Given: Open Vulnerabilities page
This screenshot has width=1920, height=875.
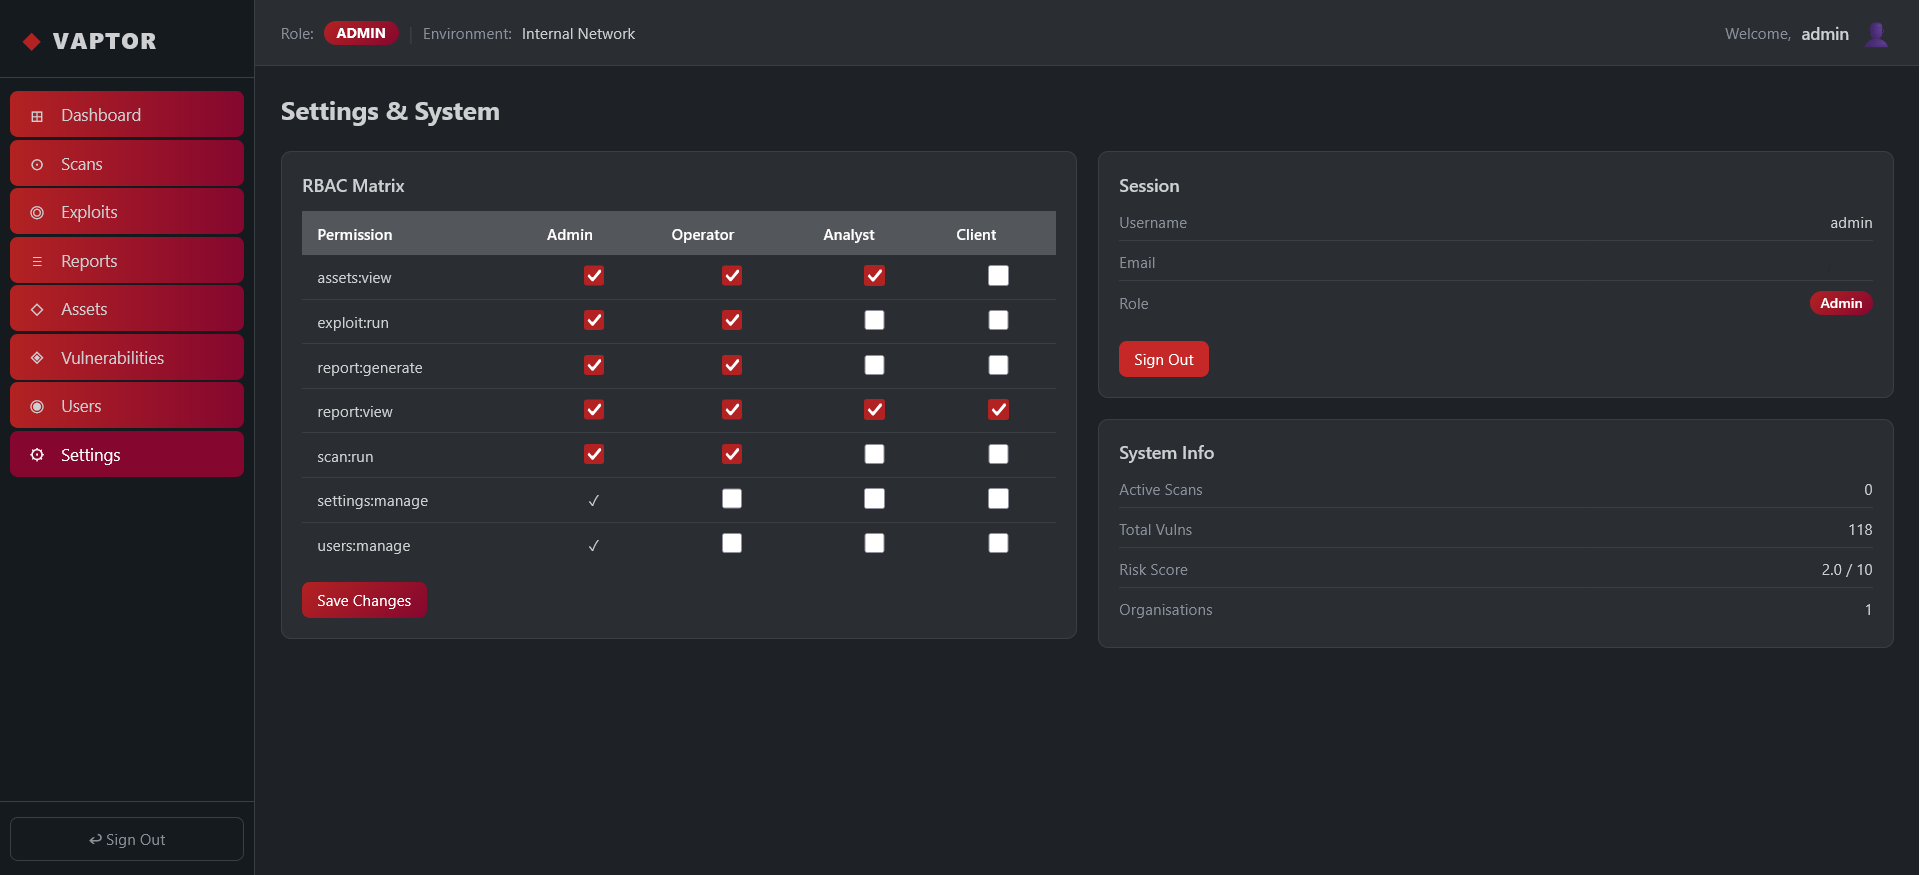Looking at the screenshot, I should pos(127,357).
